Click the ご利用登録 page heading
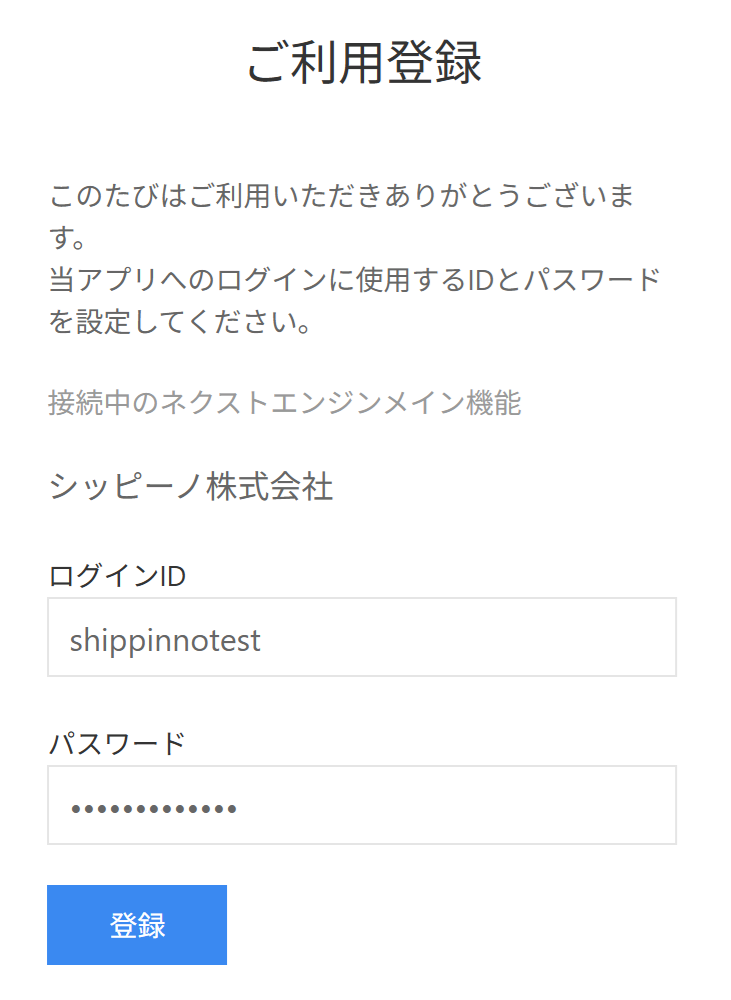 pyautogui.click(x=365, y=64)
